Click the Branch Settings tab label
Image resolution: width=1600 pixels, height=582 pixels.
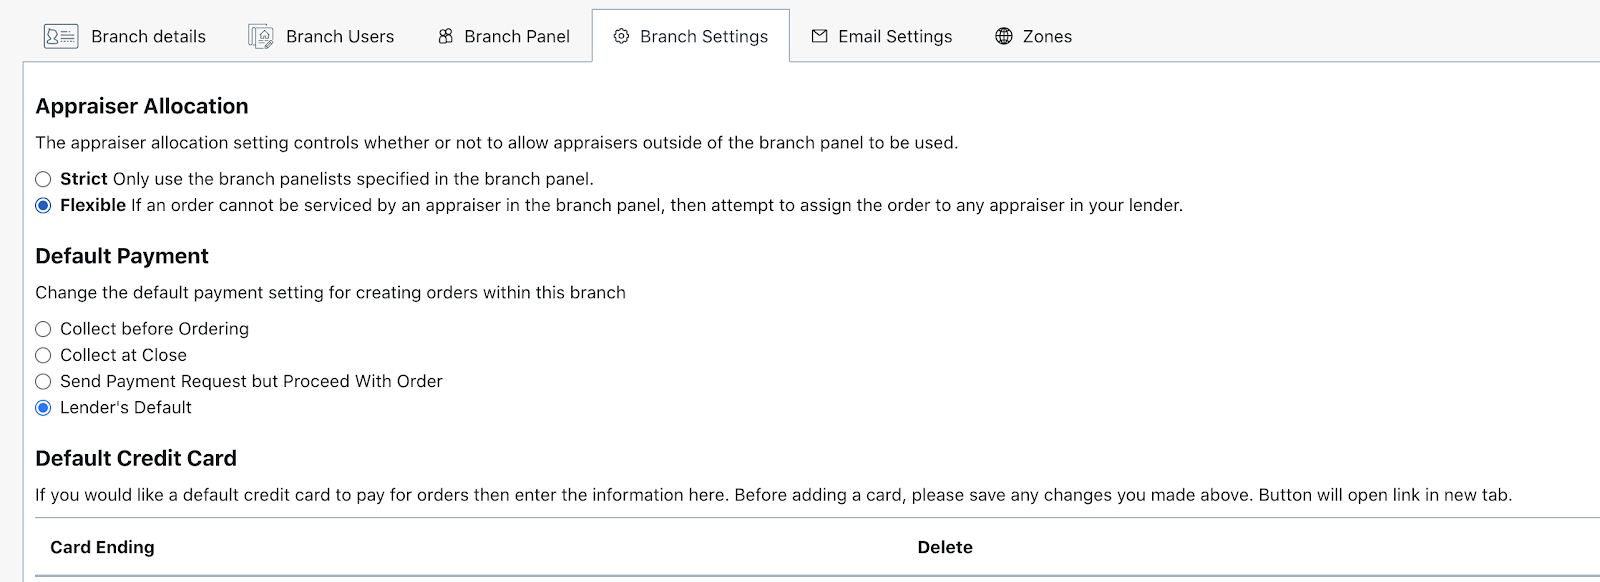704,36
